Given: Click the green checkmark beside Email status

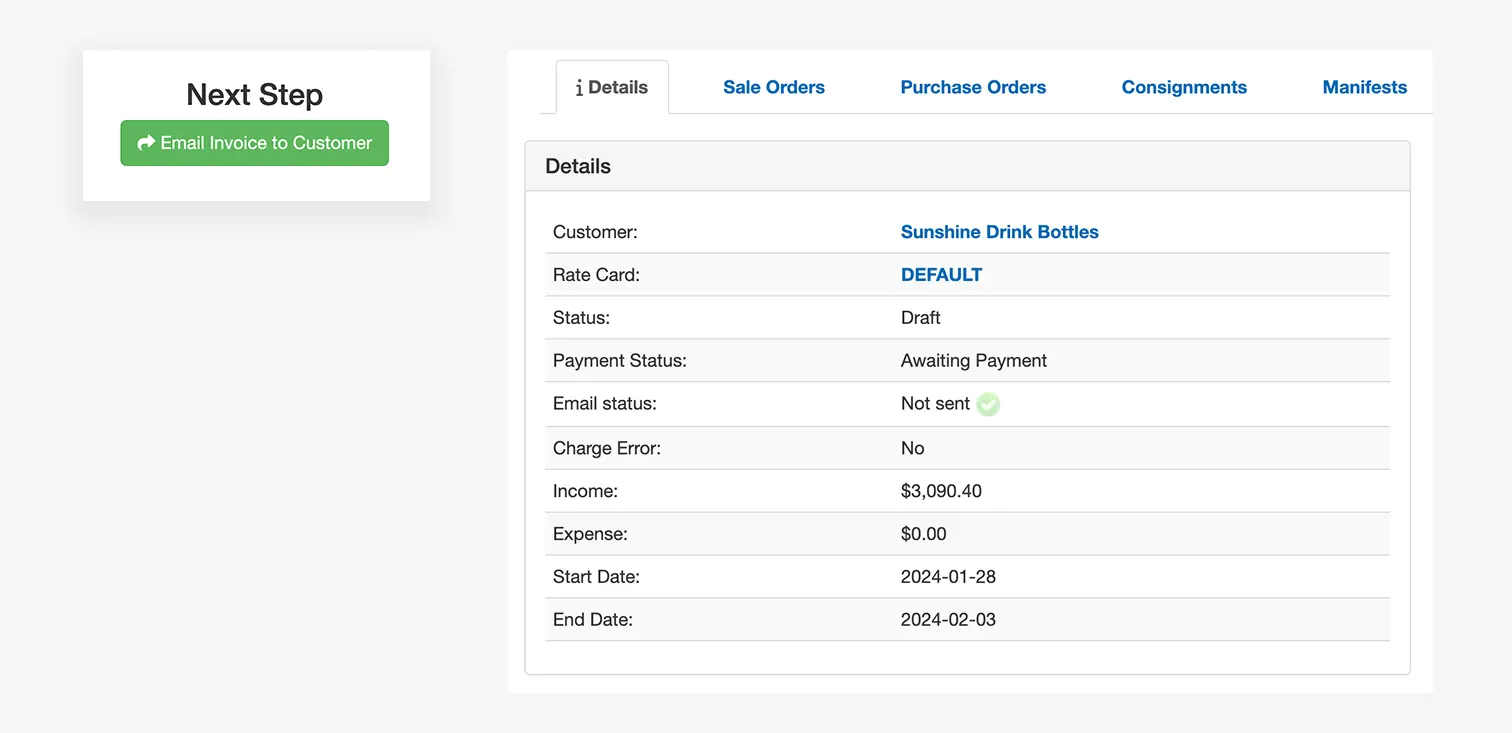Looking at the screenshot, I should point(988,404).
